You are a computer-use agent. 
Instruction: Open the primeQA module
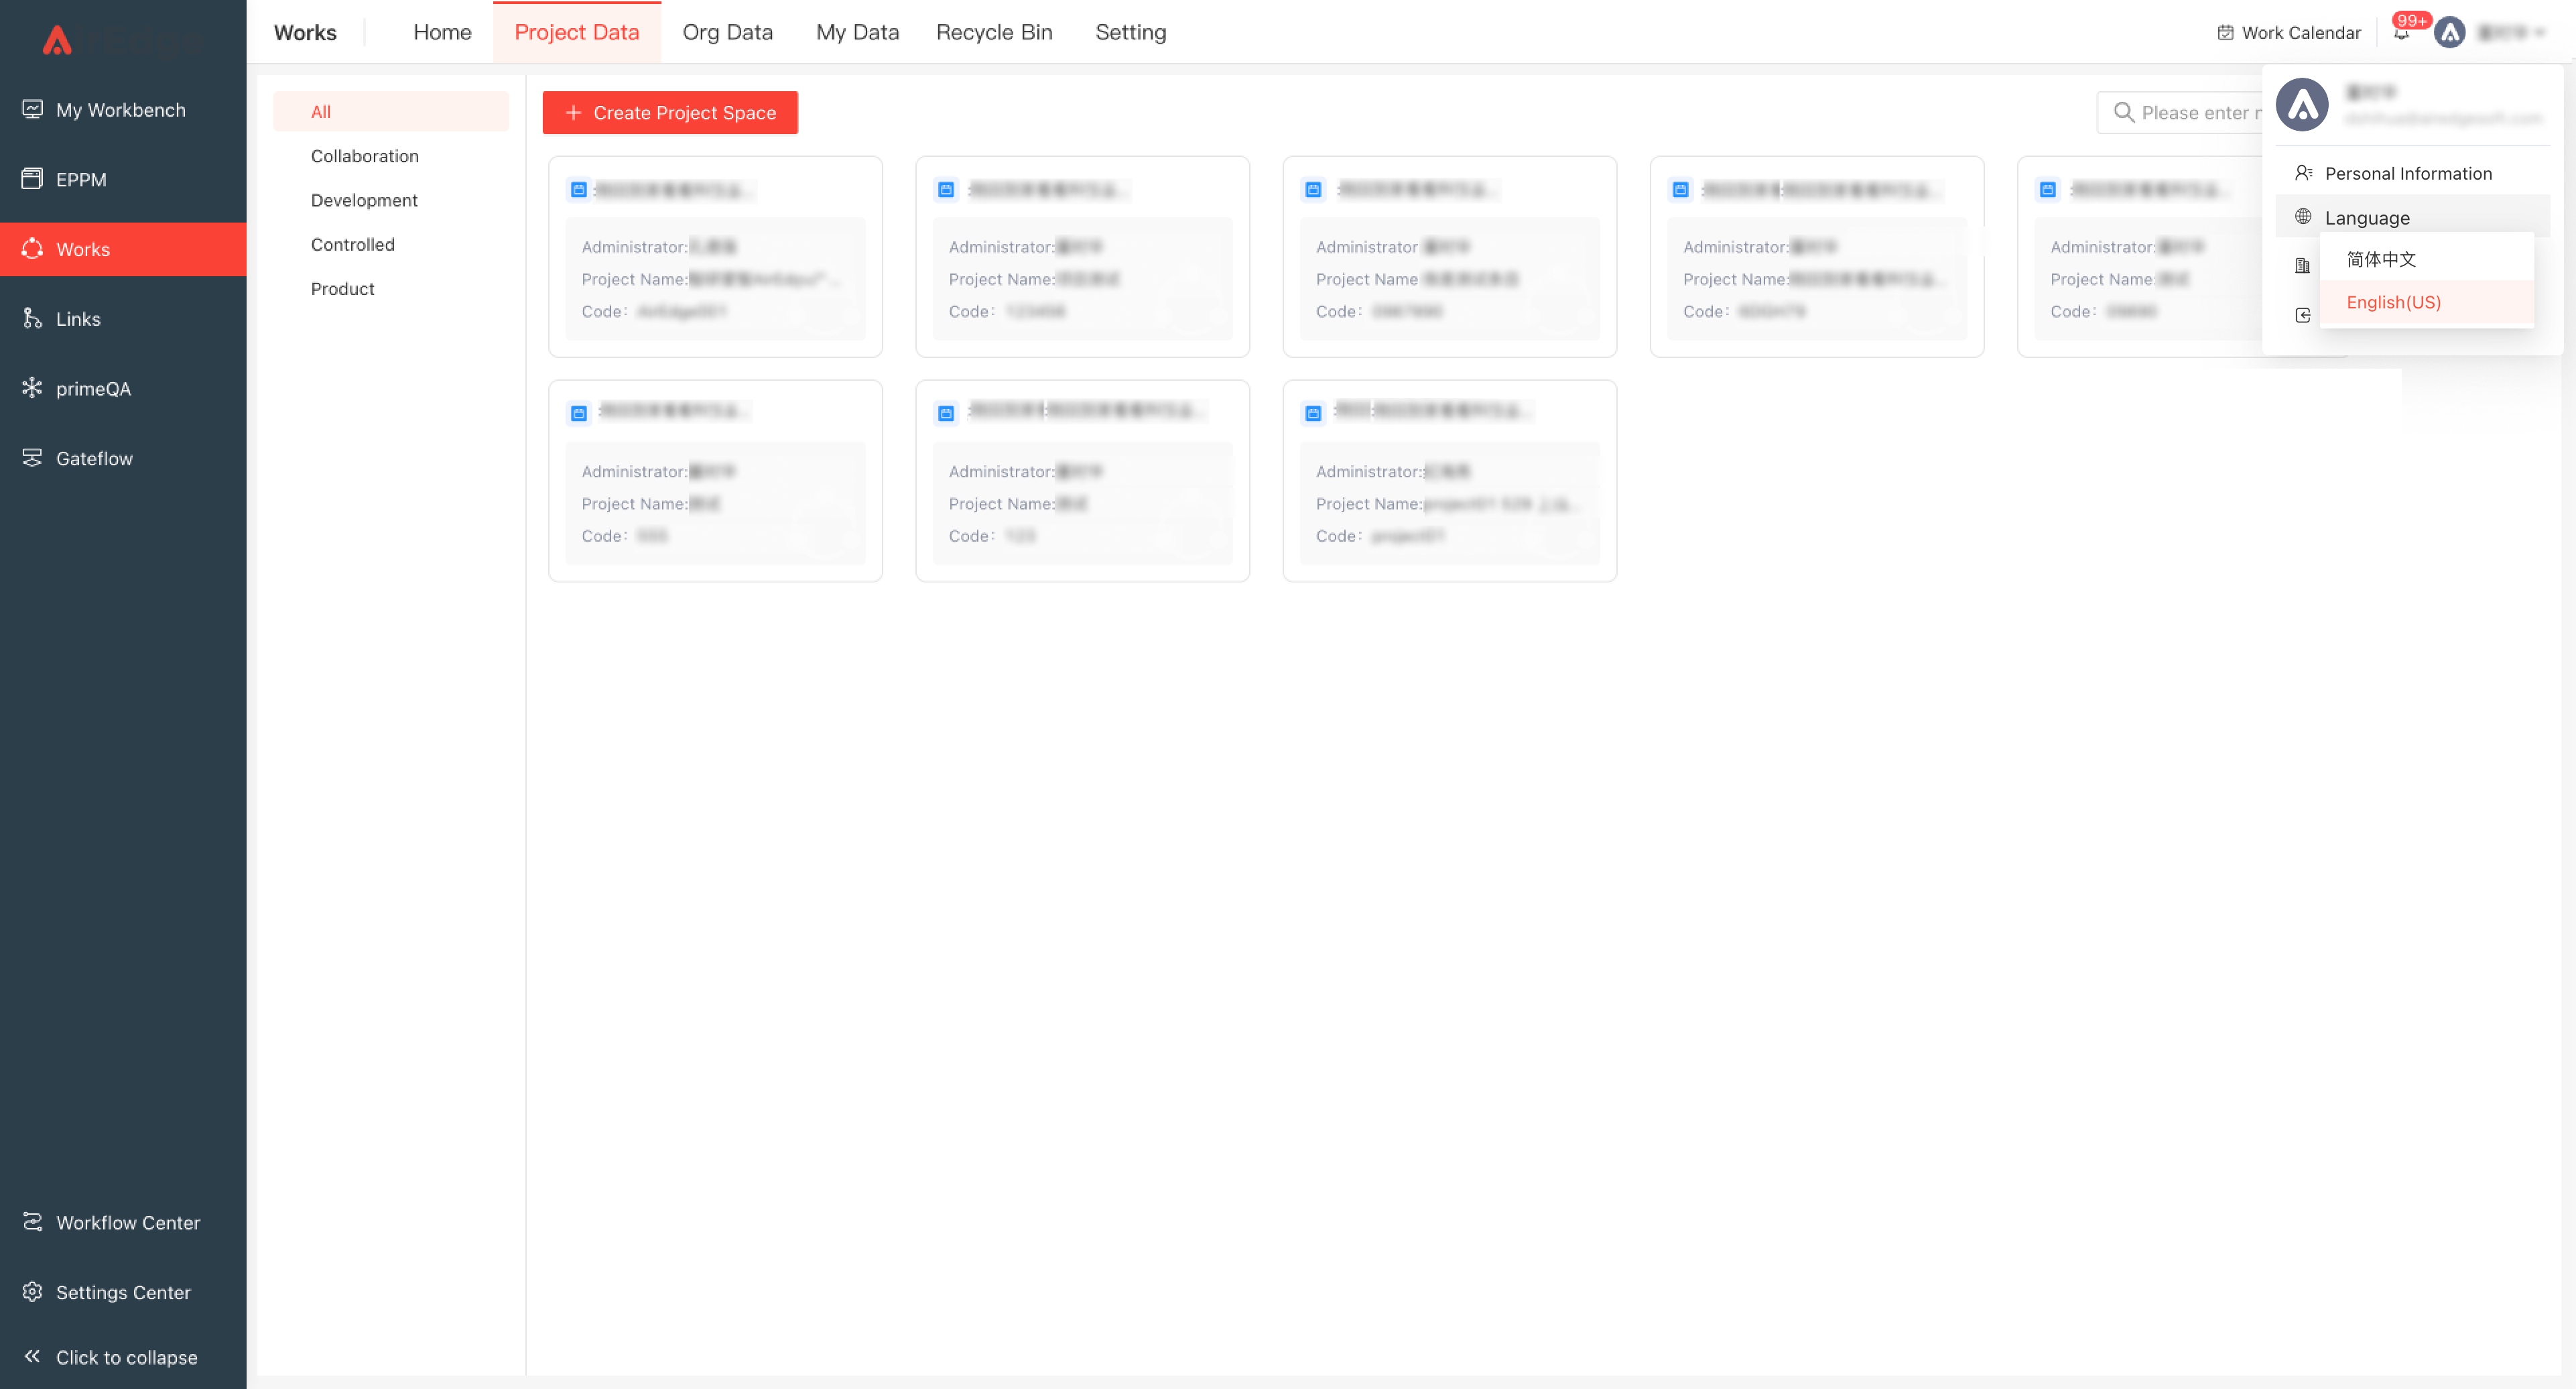point(93,389)
